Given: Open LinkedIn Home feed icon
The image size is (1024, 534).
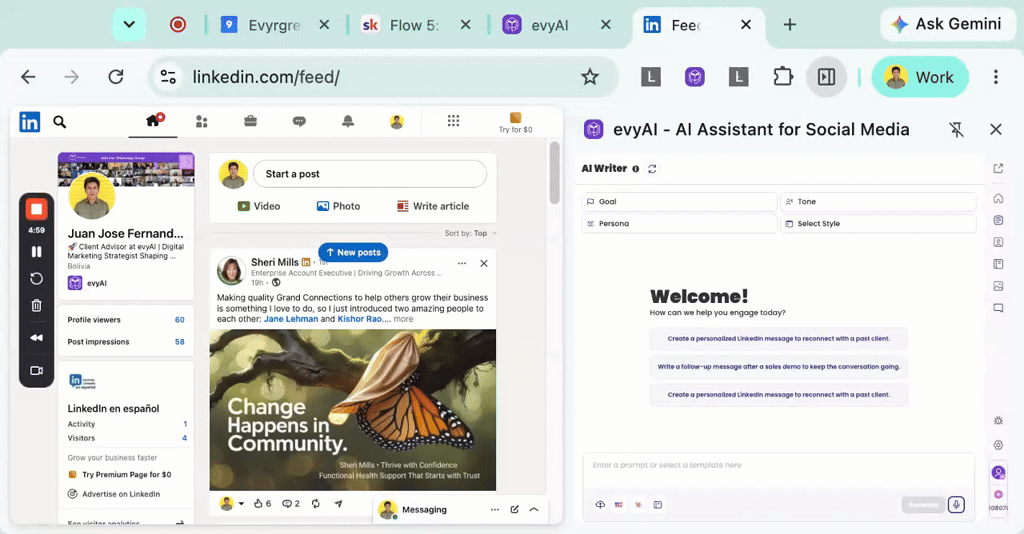Looking at the screenshot, I should pos(153,121).
